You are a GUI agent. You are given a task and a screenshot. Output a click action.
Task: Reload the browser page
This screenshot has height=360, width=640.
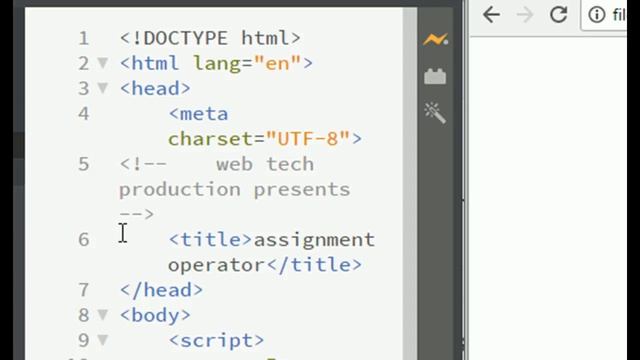pos(558,15)
